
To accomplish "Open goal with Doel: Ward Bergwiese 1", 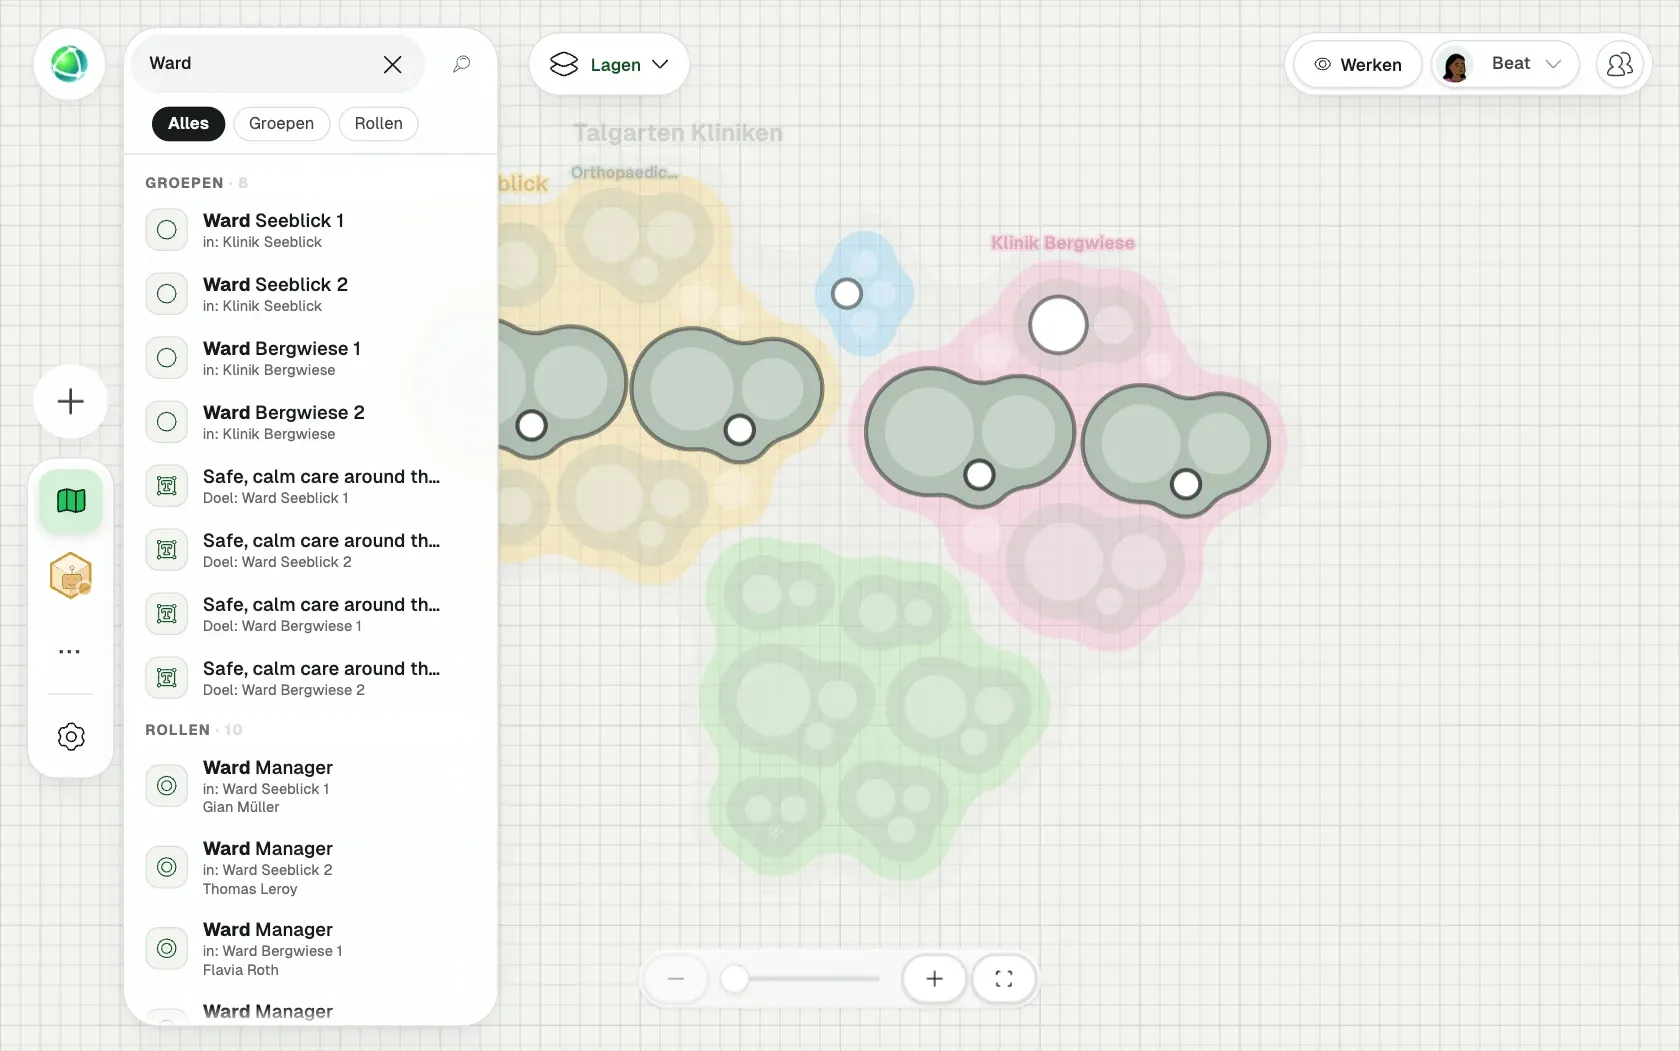I will (x=310, y=614).
